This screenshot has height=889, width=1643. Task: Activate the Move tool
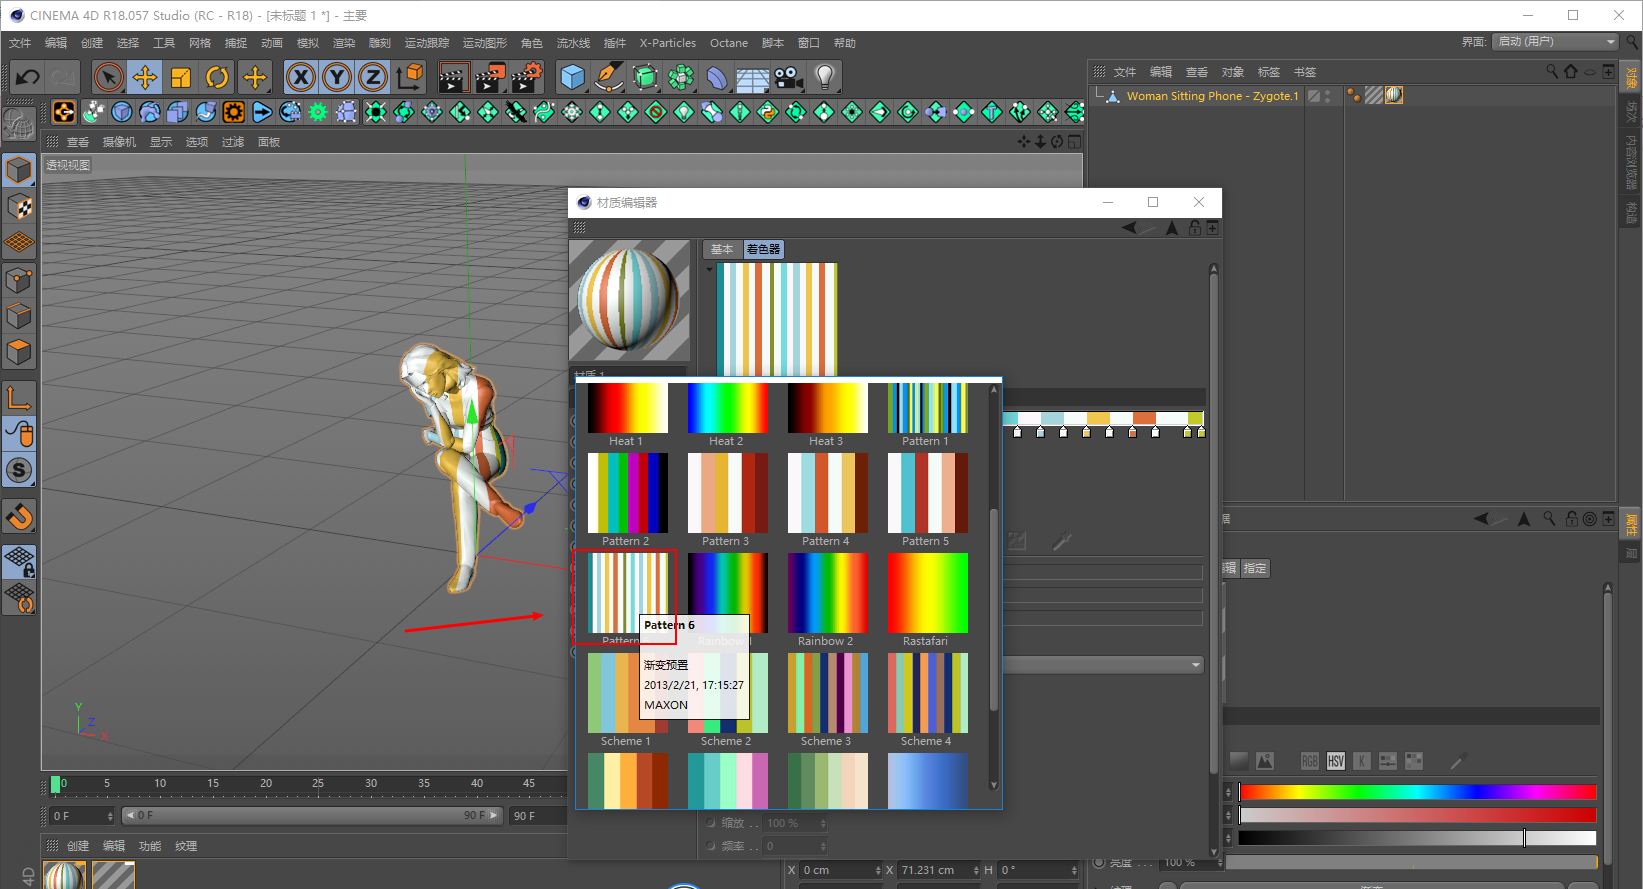click(145, 77)
